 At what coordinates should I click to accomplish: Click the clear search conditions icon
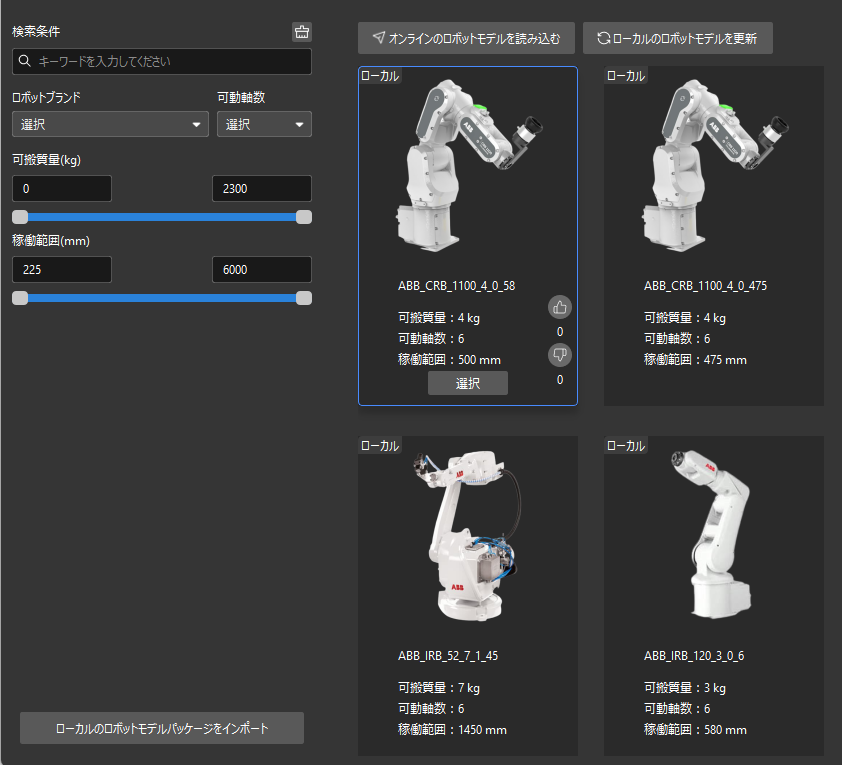pyautogui.click(x=302, y=32)
